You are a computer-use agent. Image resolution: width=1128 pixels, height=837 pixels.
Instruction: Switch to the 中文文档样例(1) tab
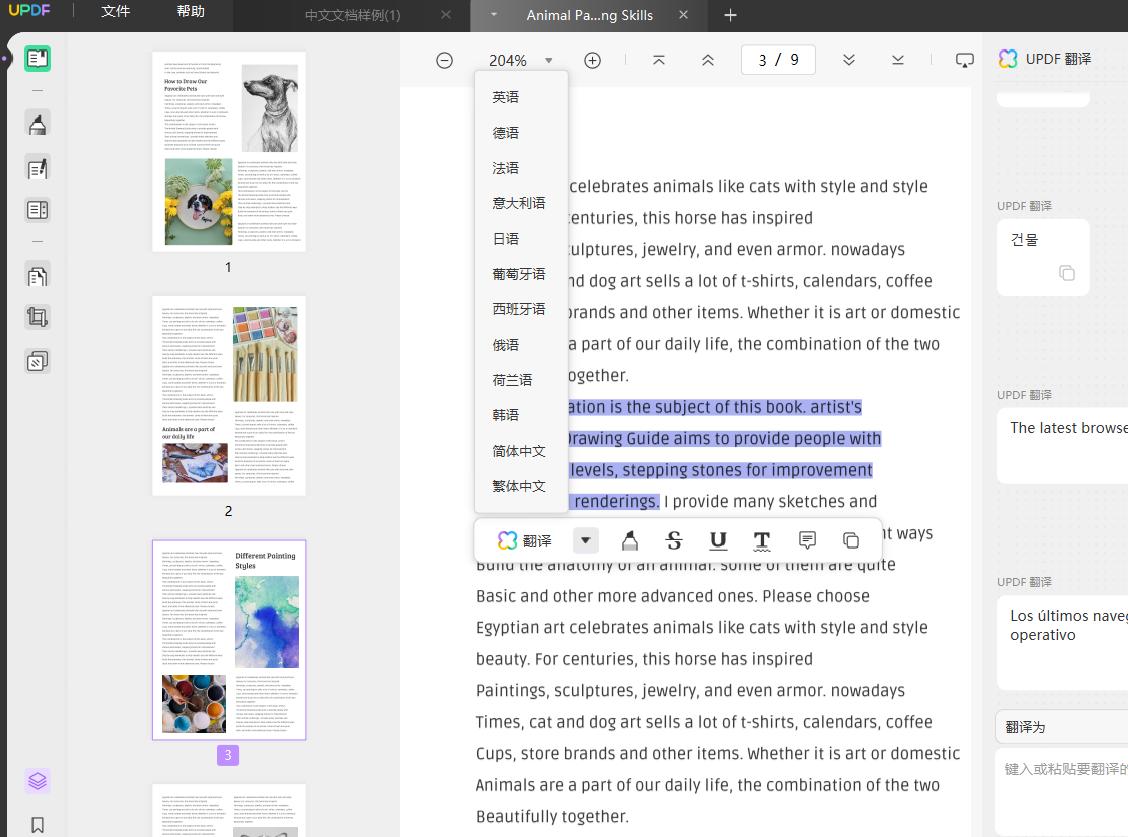click(x=352, y=15)
